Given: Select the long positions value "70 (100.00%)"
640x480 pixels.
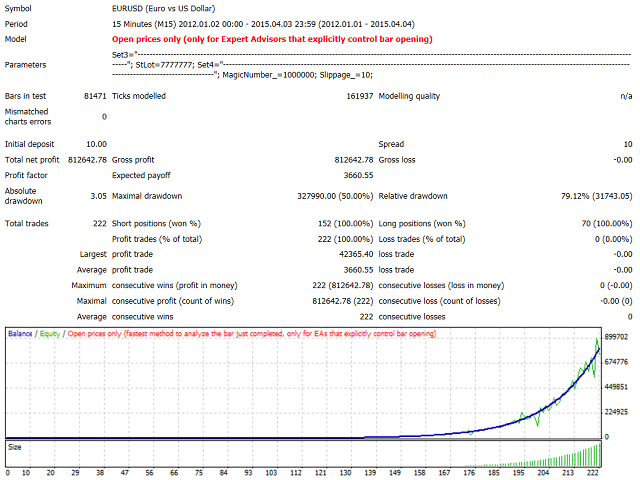Looking at the screenshot, I should coord(607,224).
